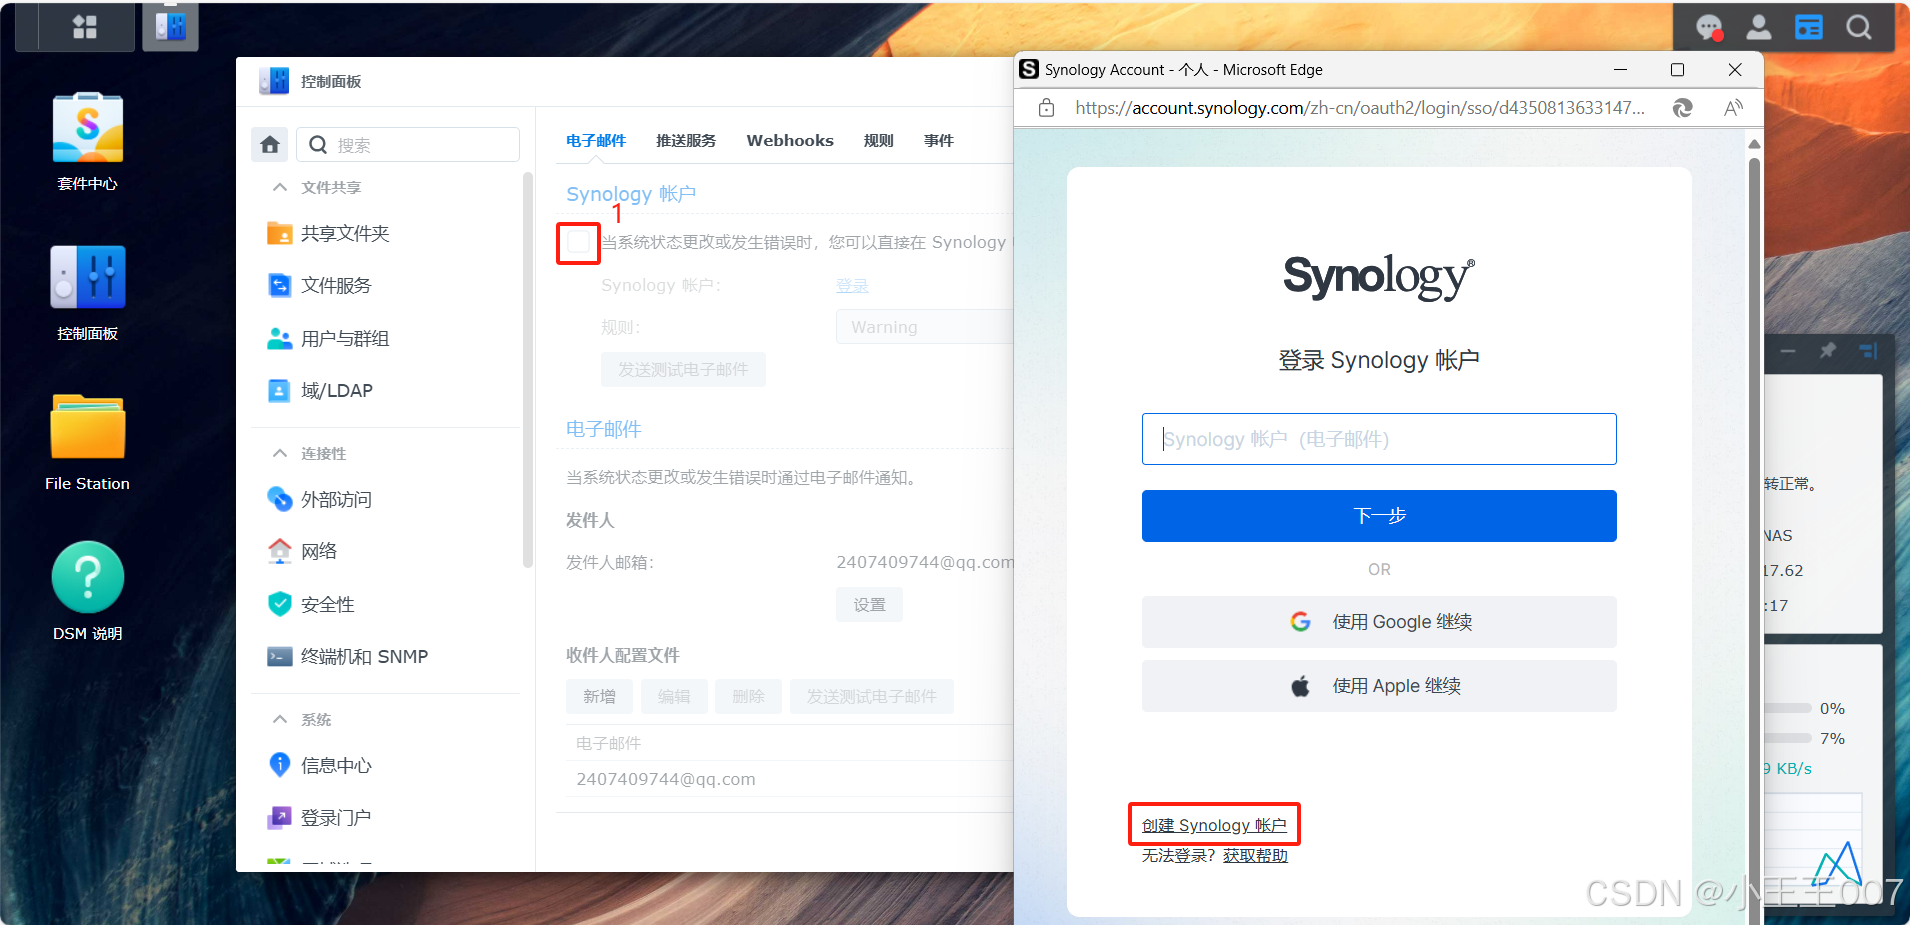Click the 编辑 recipient button
1910x925 pixels.
coord(674,696)
